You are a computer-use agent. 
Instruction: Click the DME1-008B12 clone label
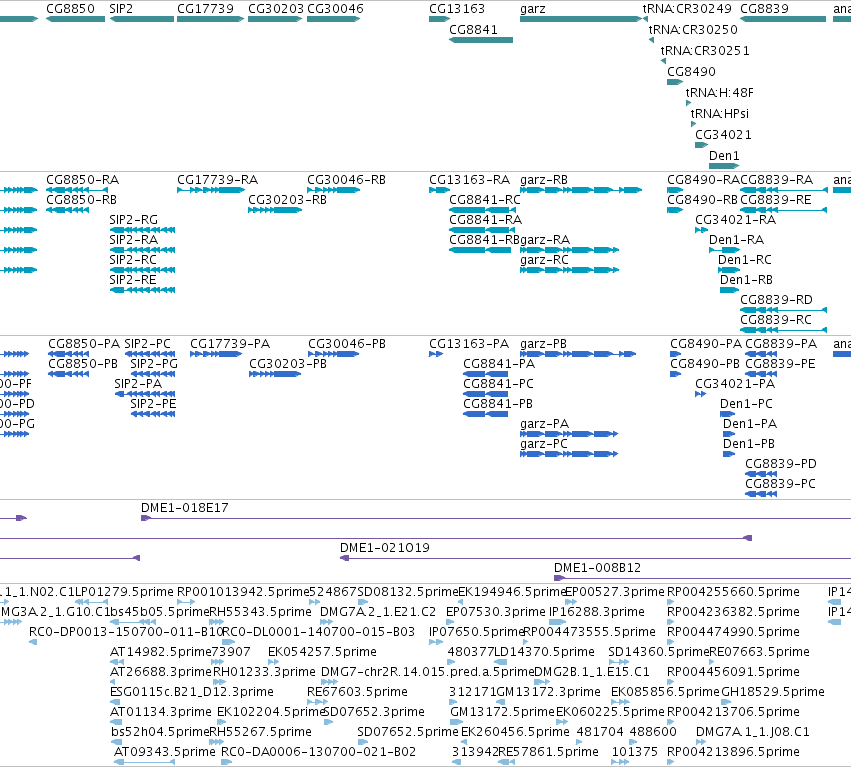click(x=598, y=568)
